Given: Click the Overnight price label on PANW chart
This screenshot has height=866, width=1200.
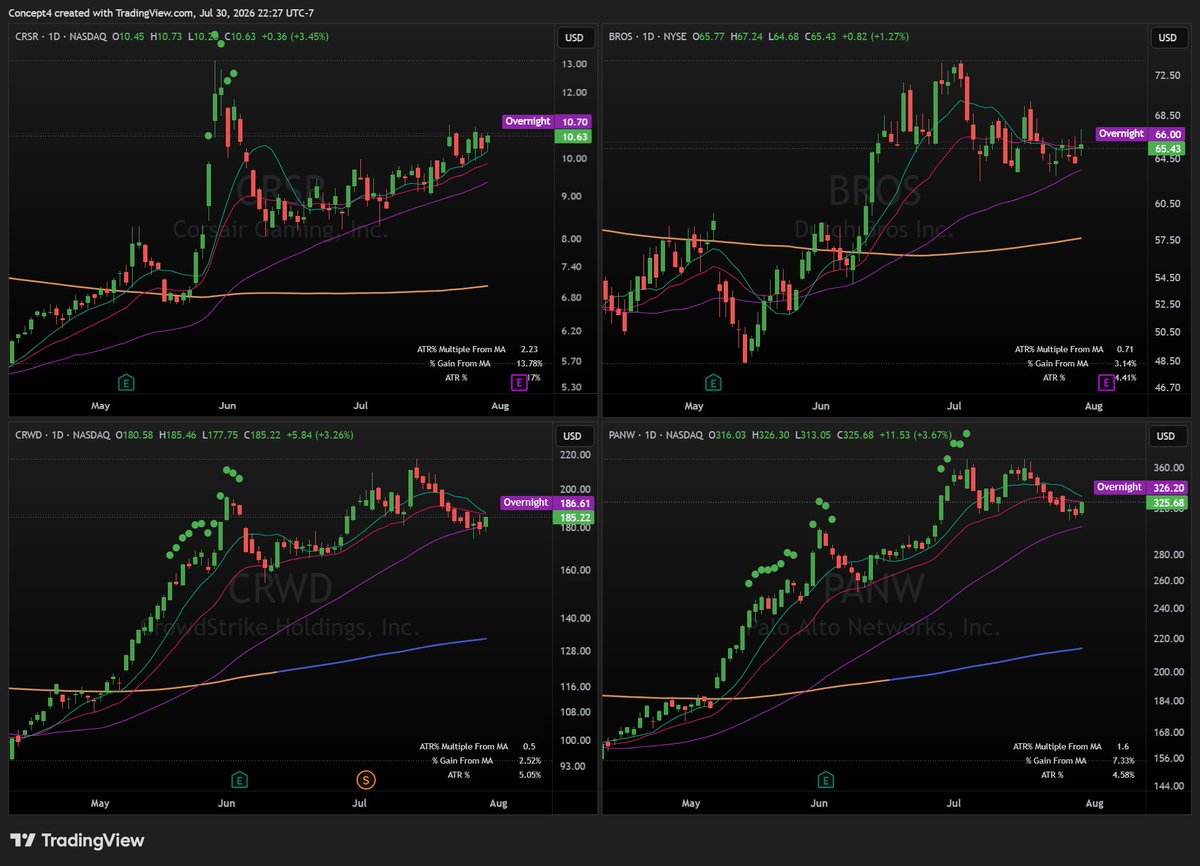Looking at the screenshot, I should tap(1120, 487).
